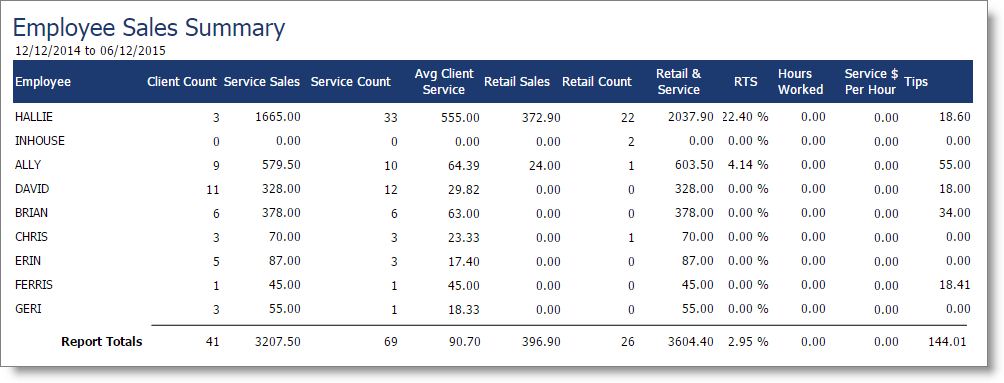Viewport: 1004px width, 383px height.
Task: Click the GERI employee name
Action: pos(28,309)
